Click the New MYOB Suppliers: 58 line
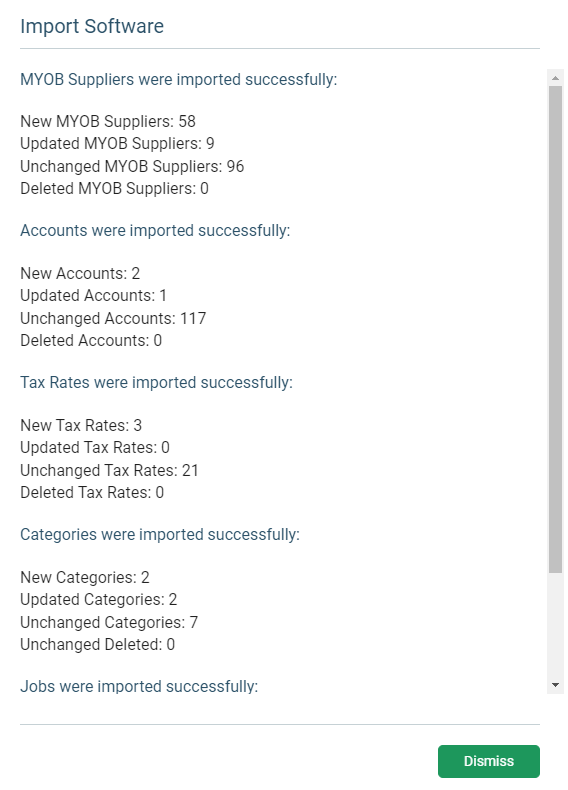Viewport: 568px width, 790px height. pos(108,121)
